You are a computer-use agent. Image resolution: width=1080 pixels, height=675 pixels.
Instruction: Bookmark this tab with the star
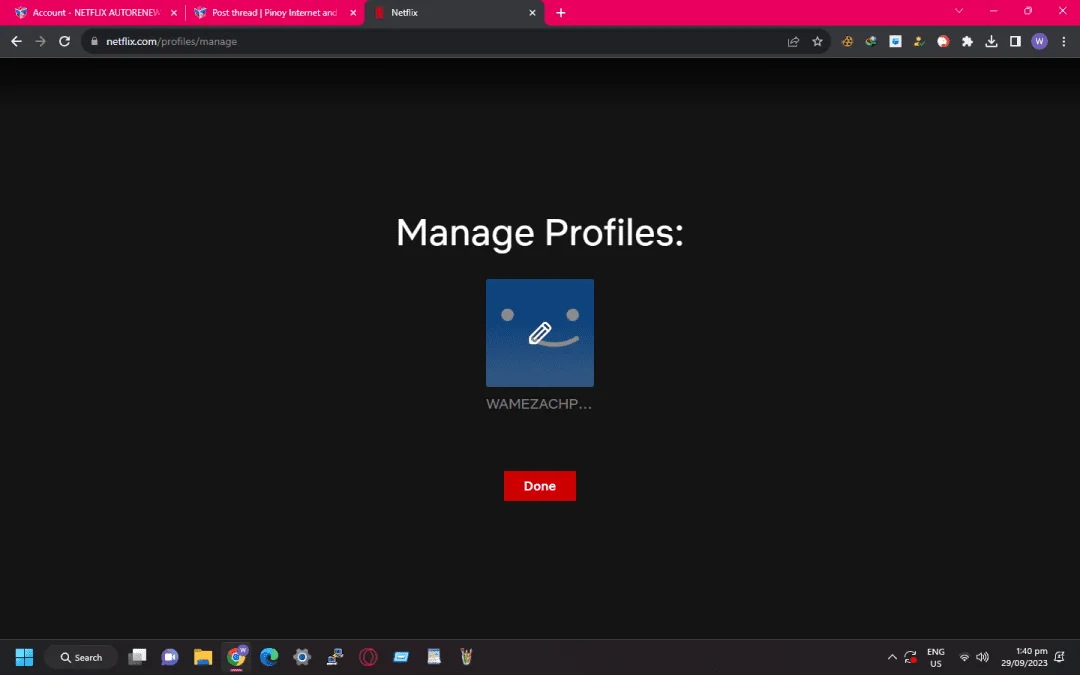tap(818, 41)
